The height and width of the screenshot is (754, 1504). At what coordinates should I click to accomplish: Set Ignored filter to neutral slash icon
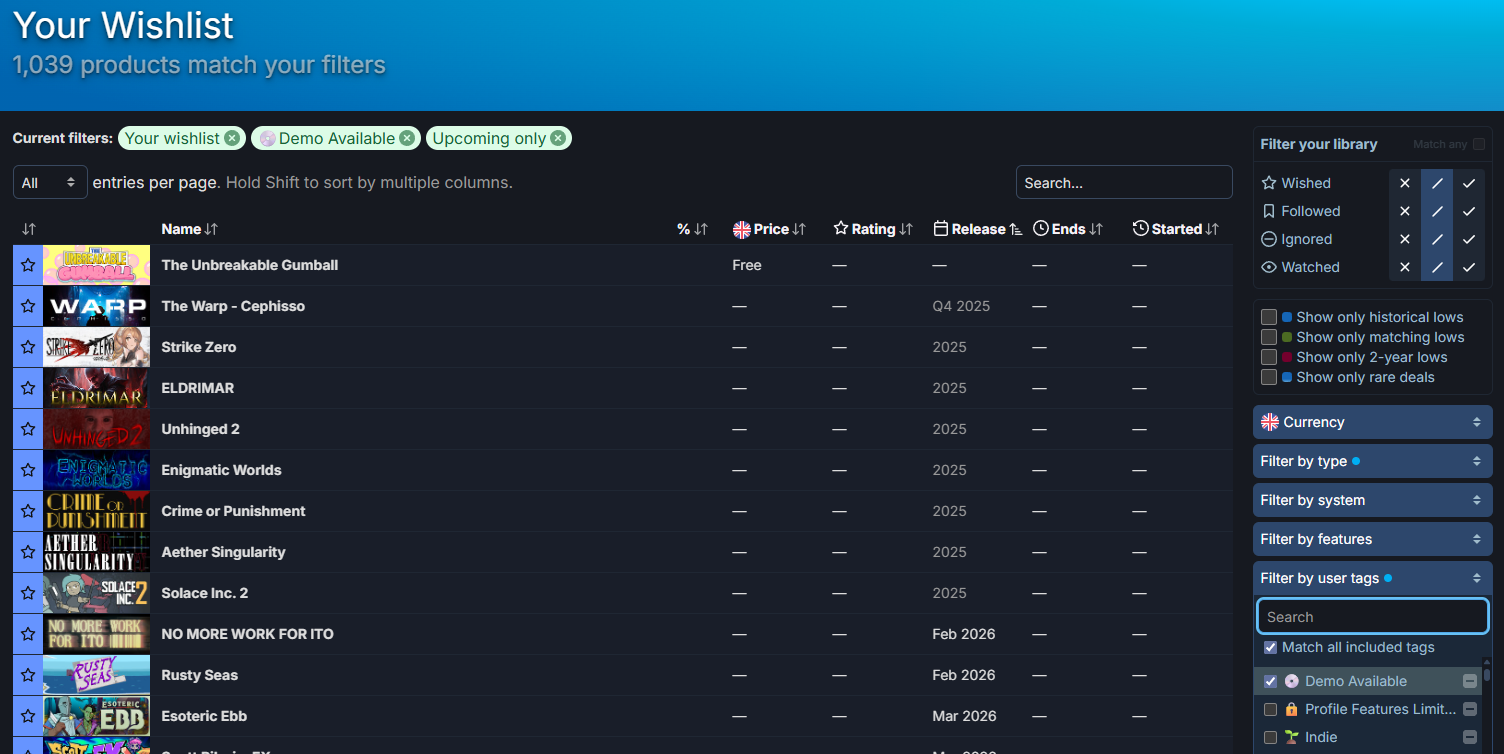(x=1436, y=239)
